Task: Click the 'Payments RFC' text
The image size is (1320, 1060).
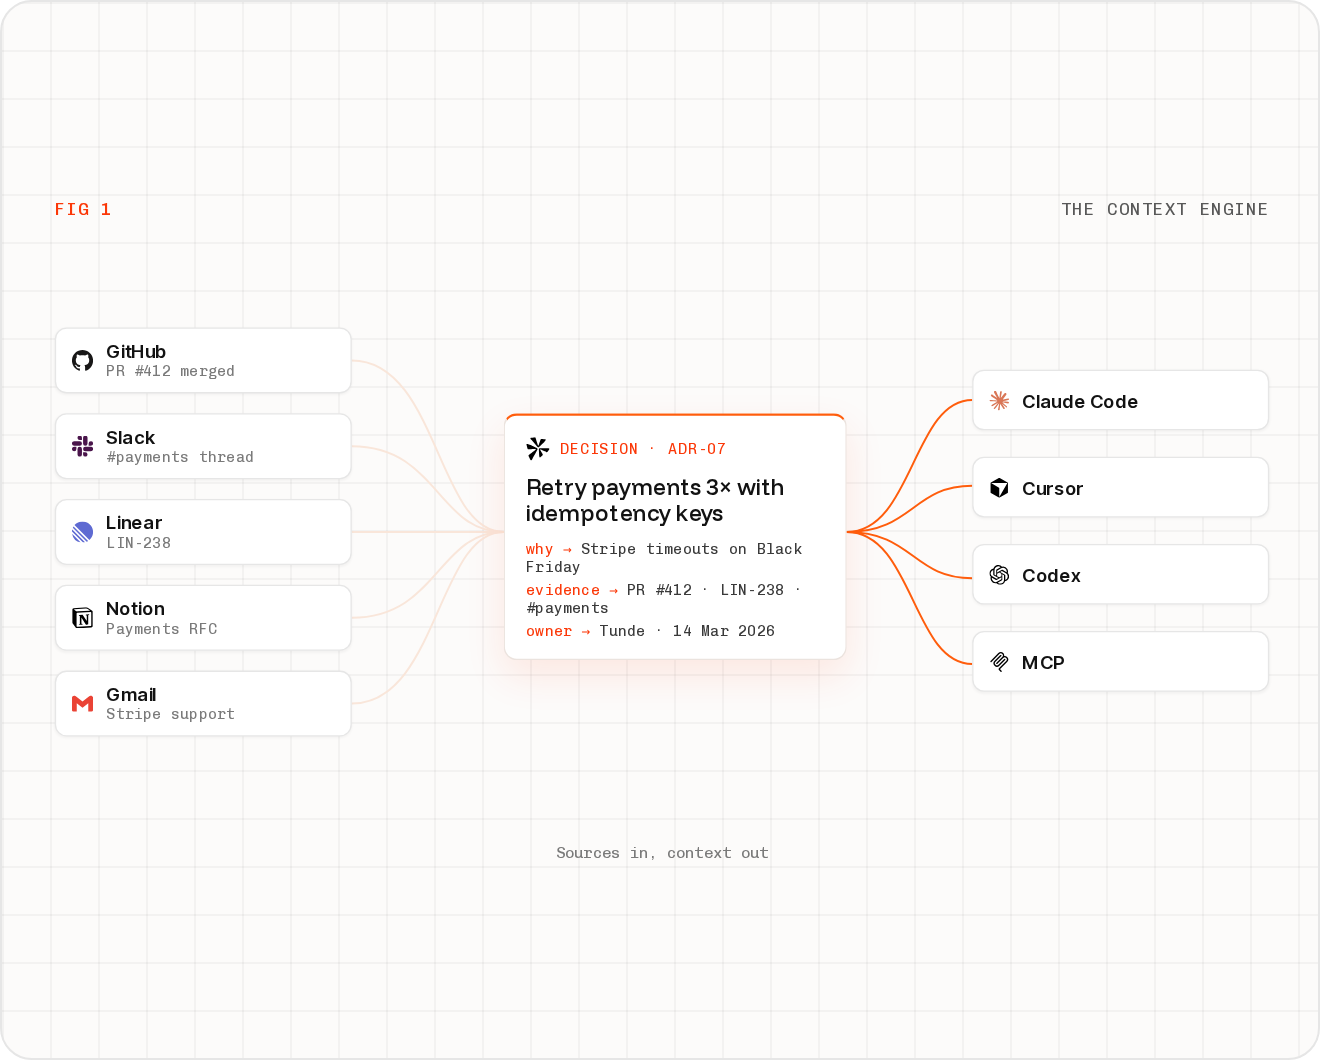Action: [x=161, y=629]
